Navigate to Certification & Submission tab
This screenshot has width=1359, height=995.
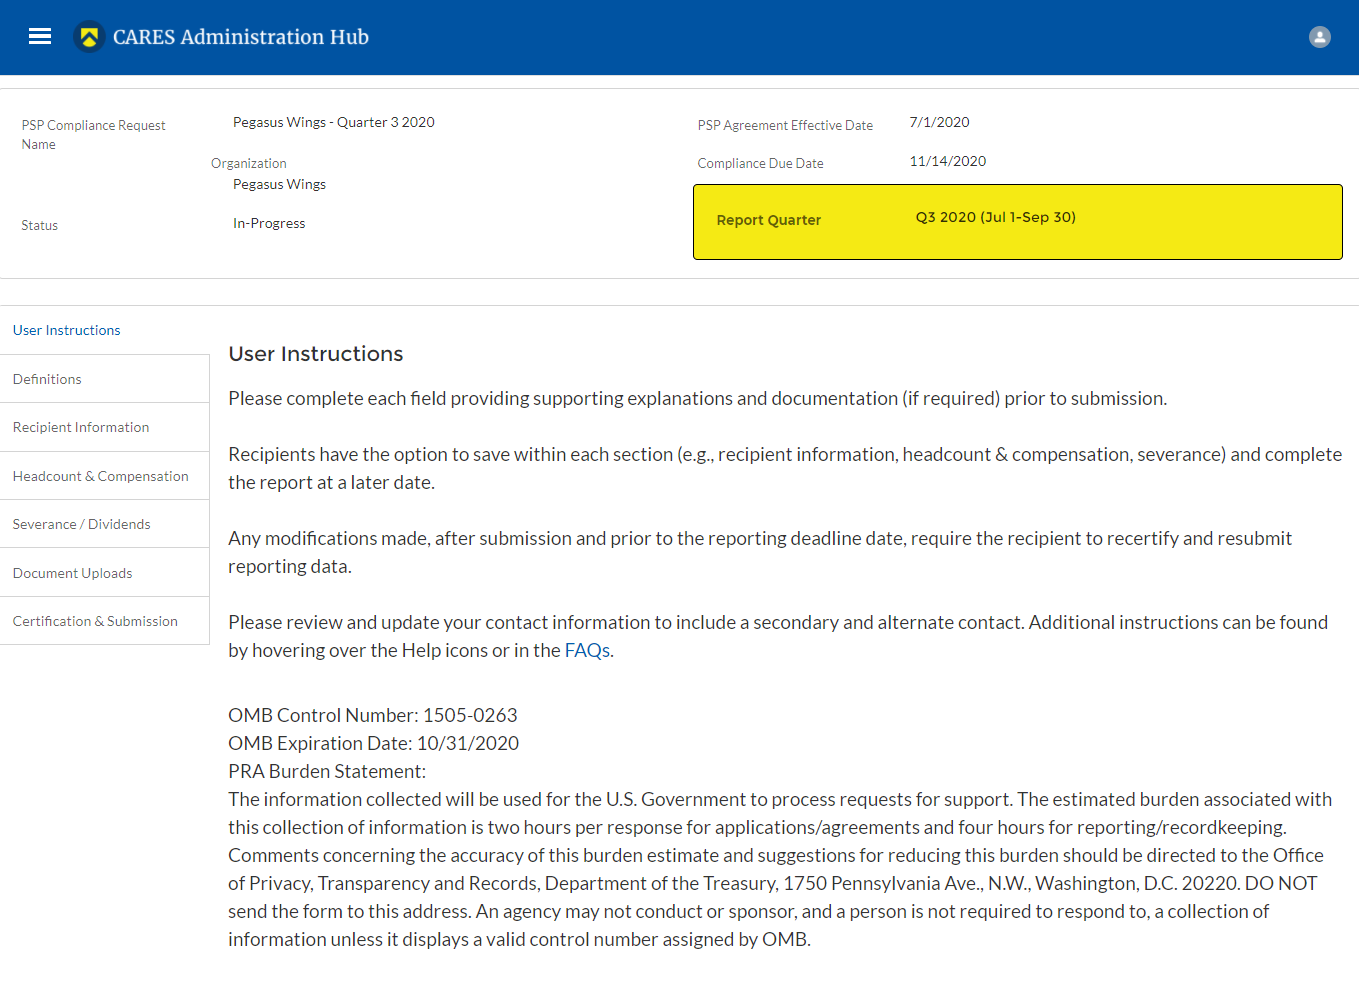point(95,621)
